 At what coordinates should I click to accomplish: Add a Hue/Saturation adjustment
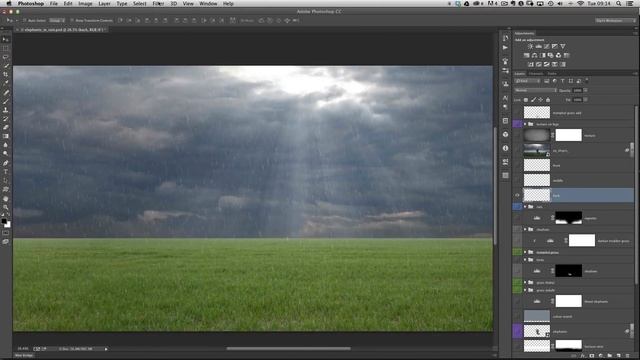click(527, 56)
